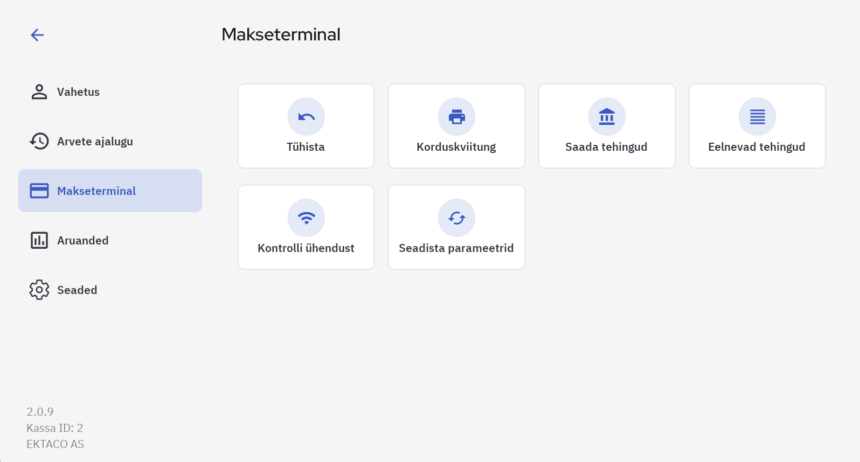Image resolution: width=860 pixels, height=462 pixels.
Task: Click the Saada tehingud bank icon
Action: click(x=607, y=117)
